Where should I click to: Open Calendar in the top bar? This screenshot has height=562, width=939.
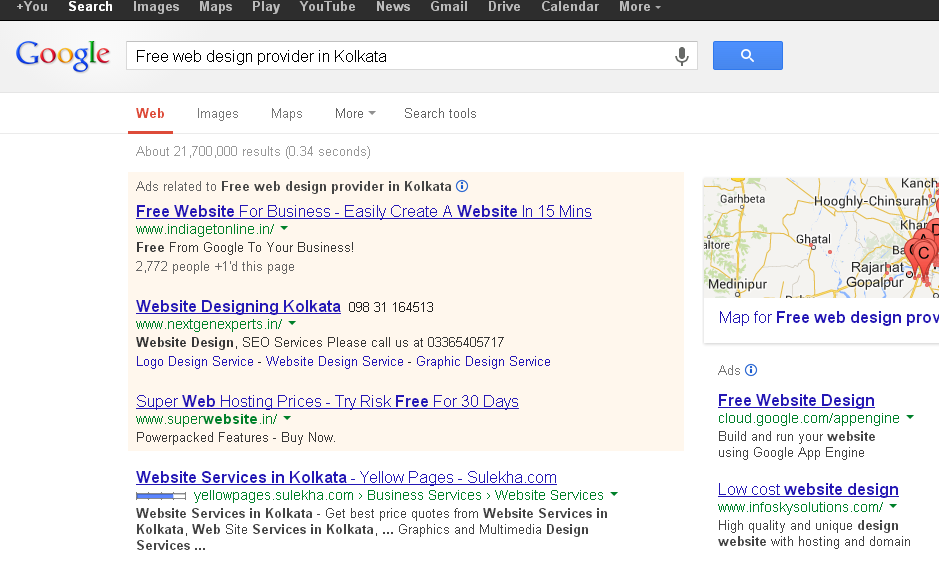tap(570, 7)
